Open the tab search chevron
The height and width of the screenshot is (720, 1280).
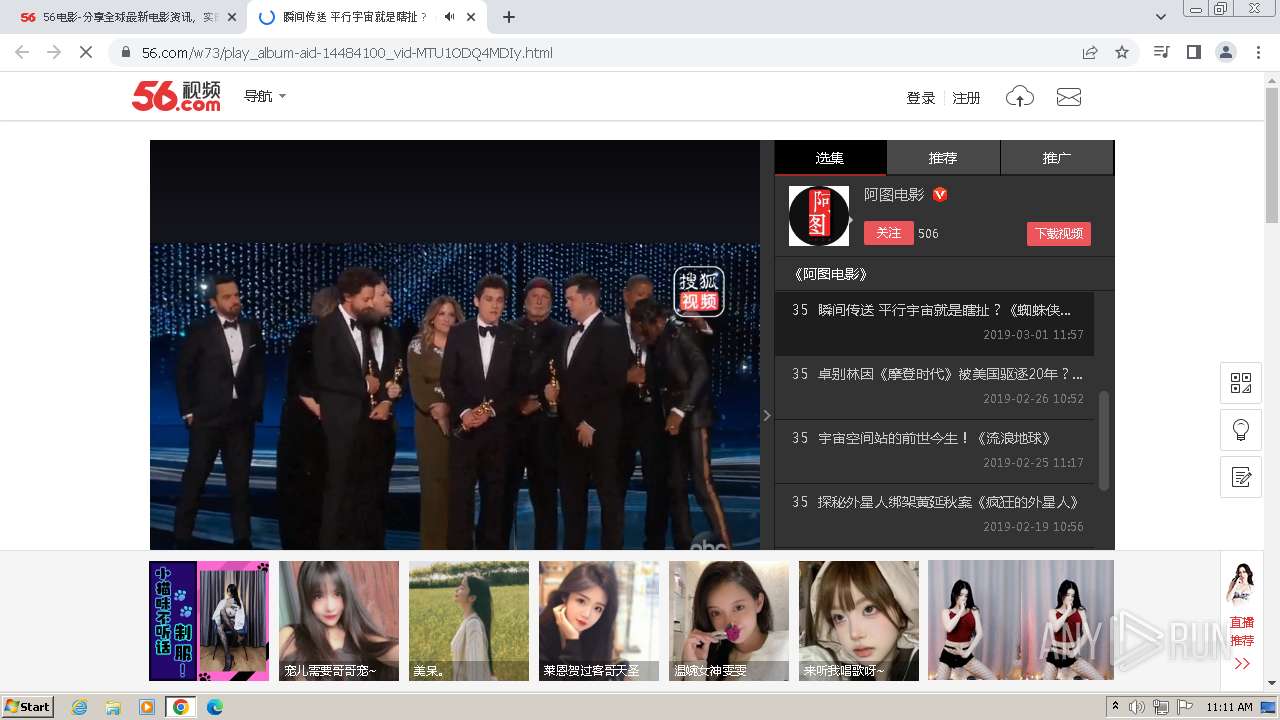click(1161, 17)
